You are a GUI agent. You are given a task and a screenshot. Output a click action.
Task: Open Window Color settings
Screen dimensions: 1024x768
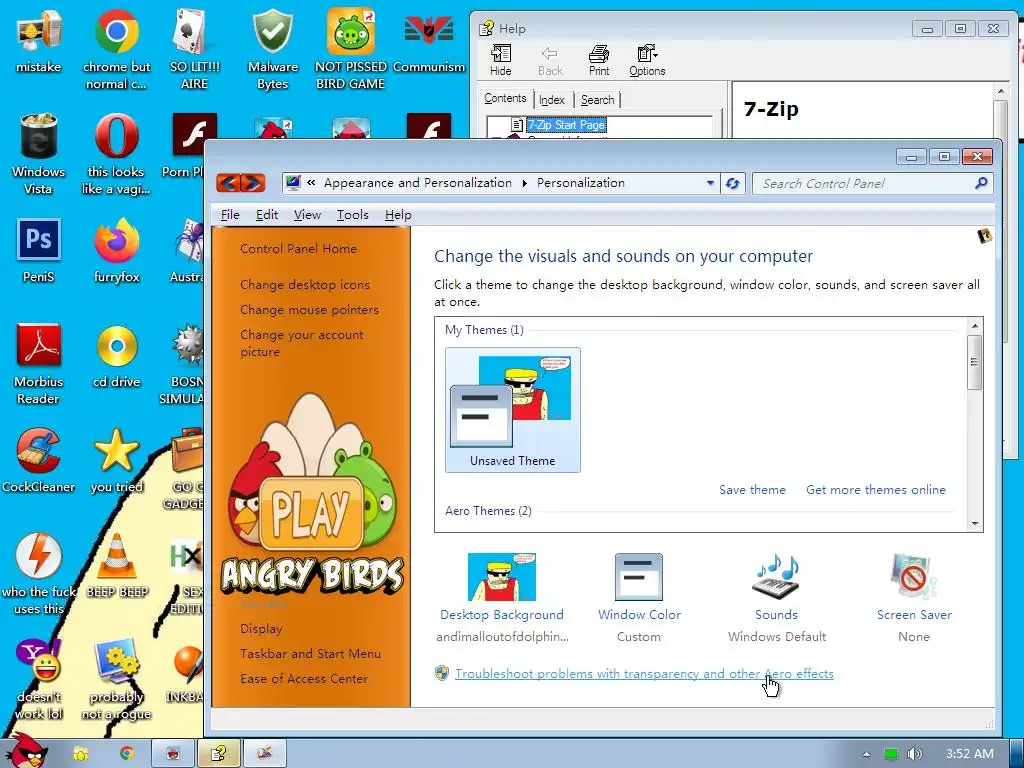pos(639,598)
